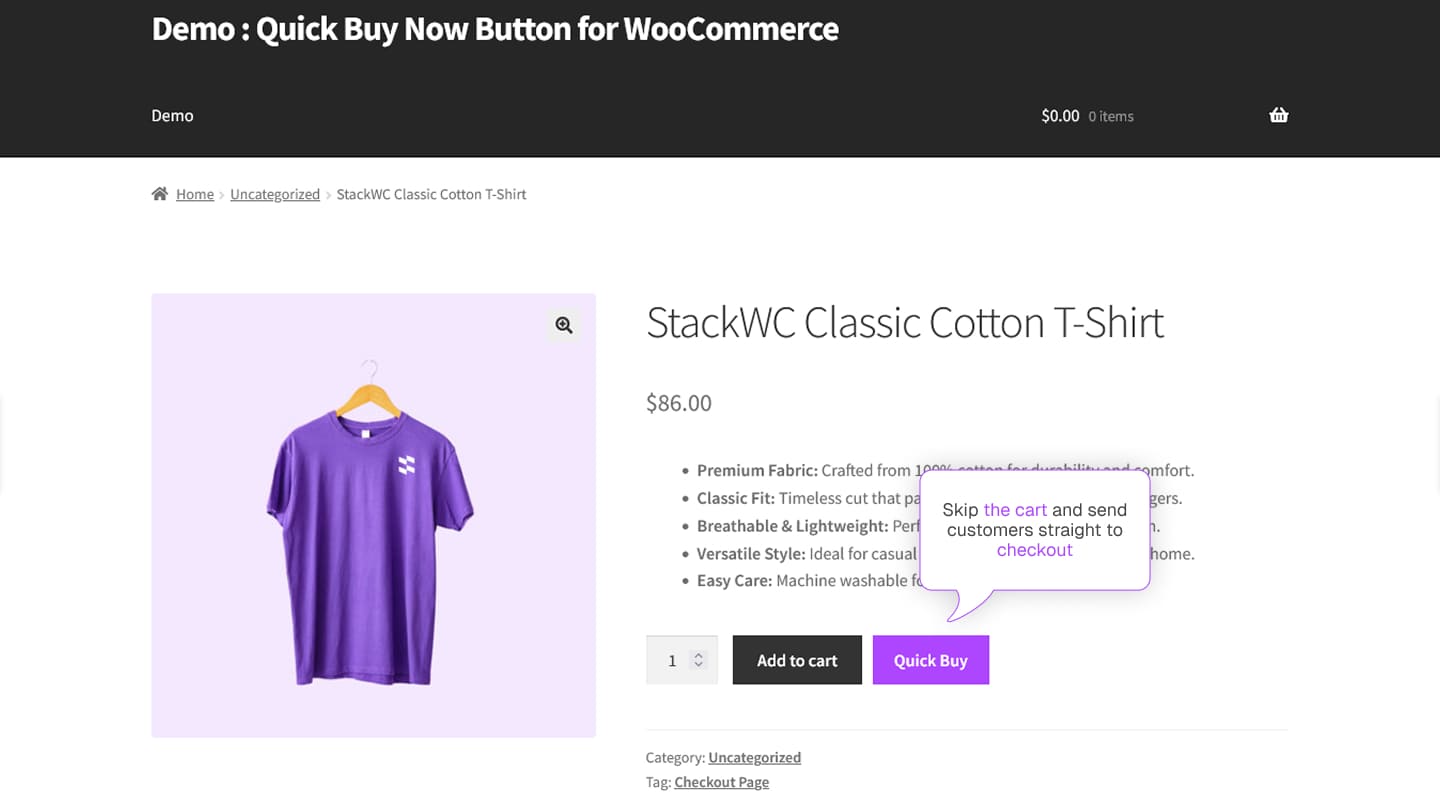
Task: Click the StackWC Classic Cotton T-Shirt heading
Action: click(x=904, y=323)
